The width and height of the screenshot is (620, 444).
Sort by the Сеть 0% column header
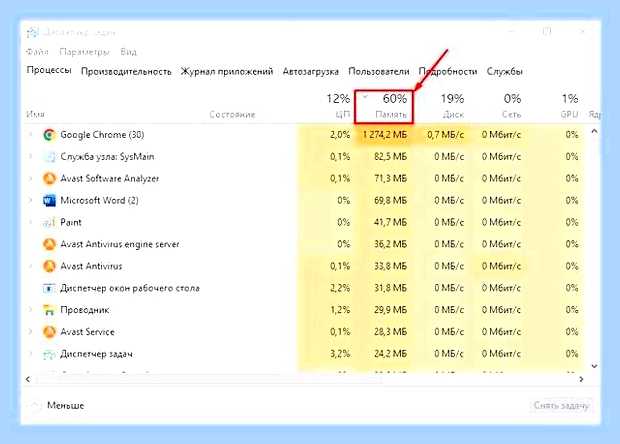coord(512,106)
